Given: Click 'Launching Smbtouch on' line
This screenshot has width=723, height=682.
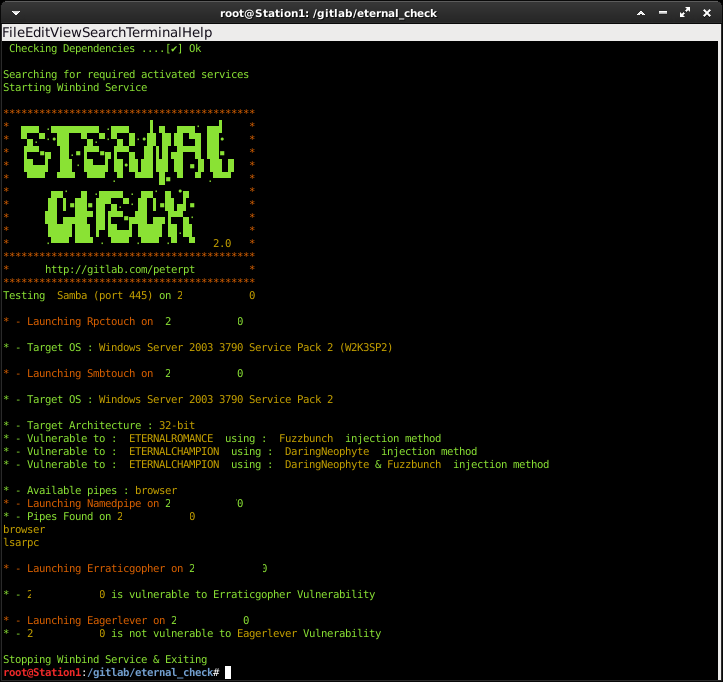Looking at the screenshot, I should click(123, 373).
